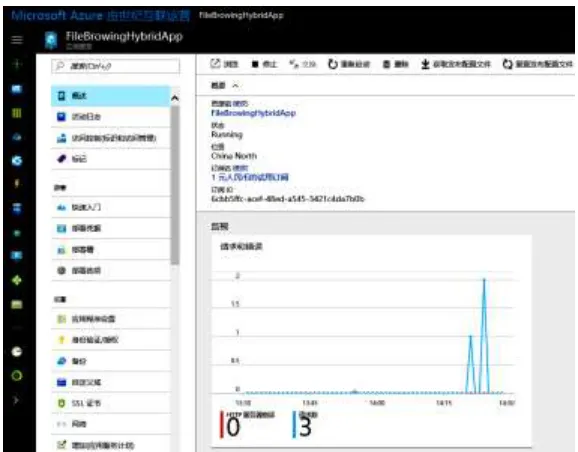
Task: Select the highlighted Overview (概述) menu item
Action: [111, 96]
